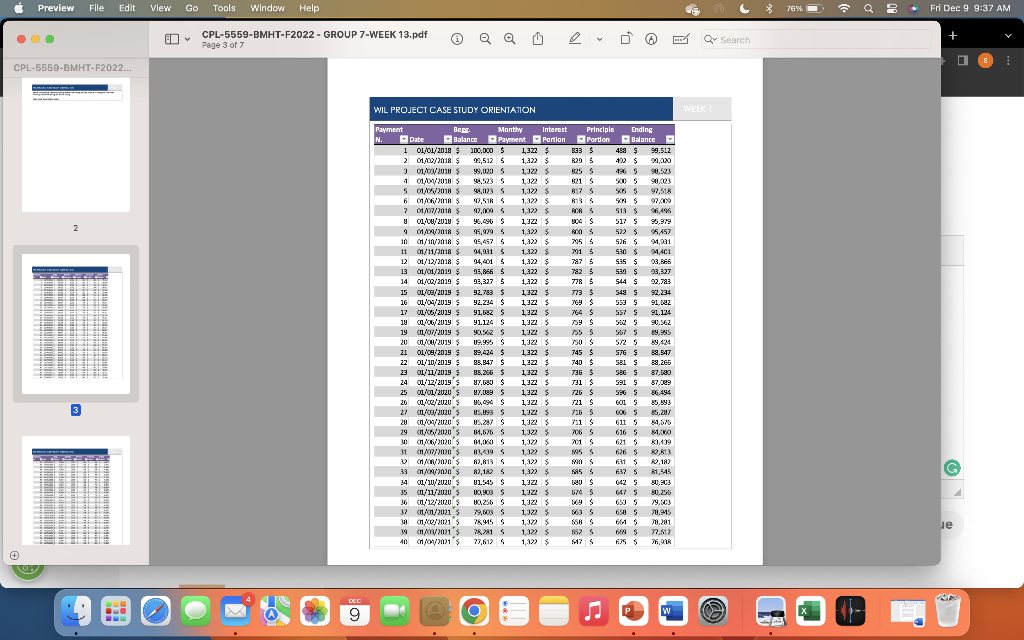Viewport: 1024px width, 640px height.
Task: Select the highlight tool circled-A icon
Action: (652, 37)
